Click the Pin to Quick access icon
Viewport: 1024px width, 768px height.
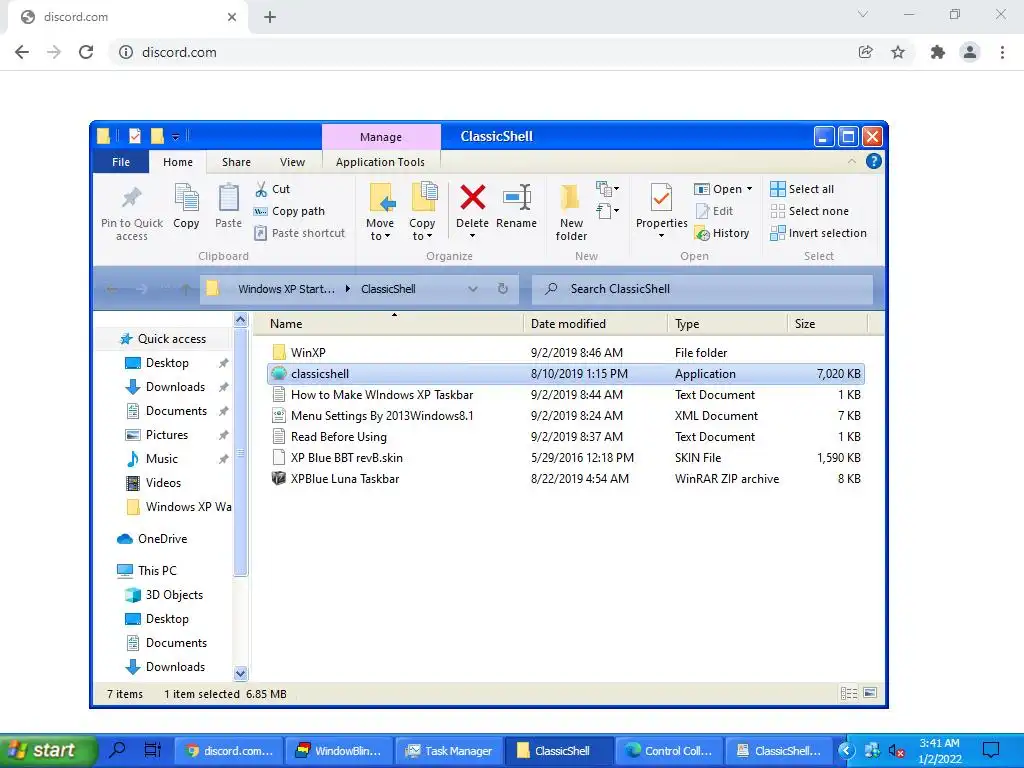tap(132, 198)
